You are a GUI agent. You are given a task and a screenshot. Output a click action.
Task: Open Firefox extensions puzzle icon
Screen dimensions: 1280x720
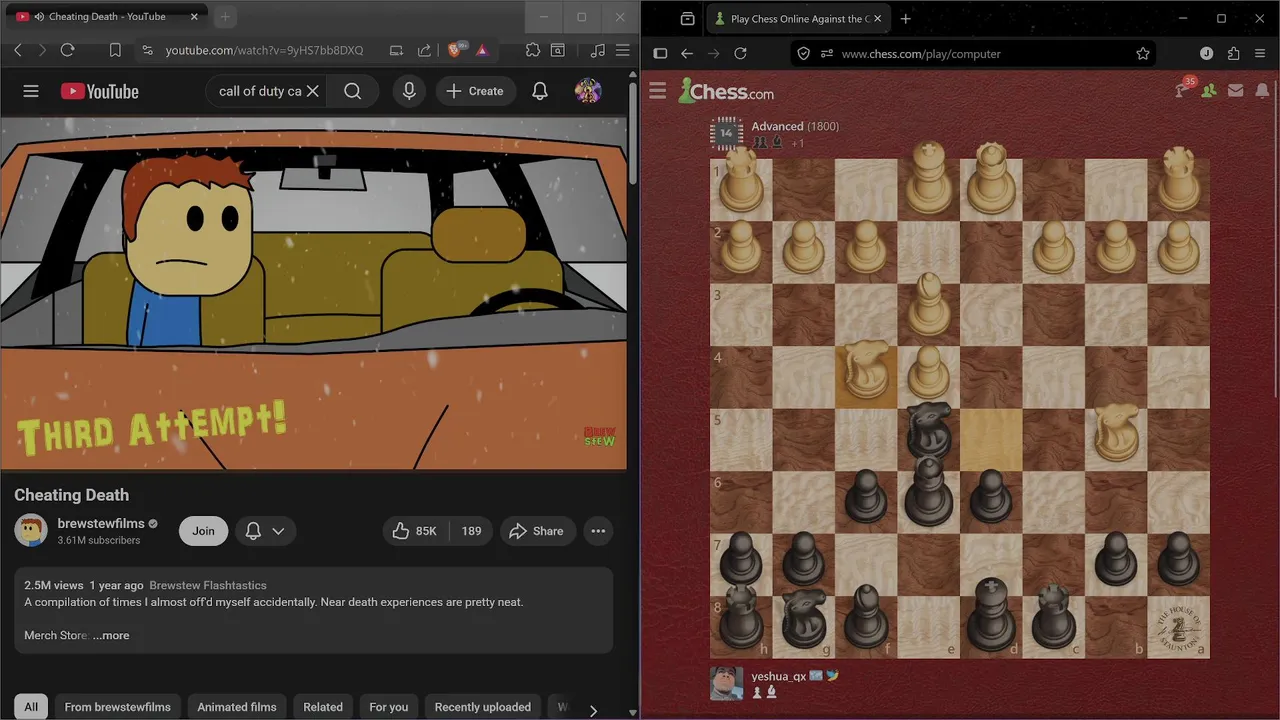point(1233,54)
